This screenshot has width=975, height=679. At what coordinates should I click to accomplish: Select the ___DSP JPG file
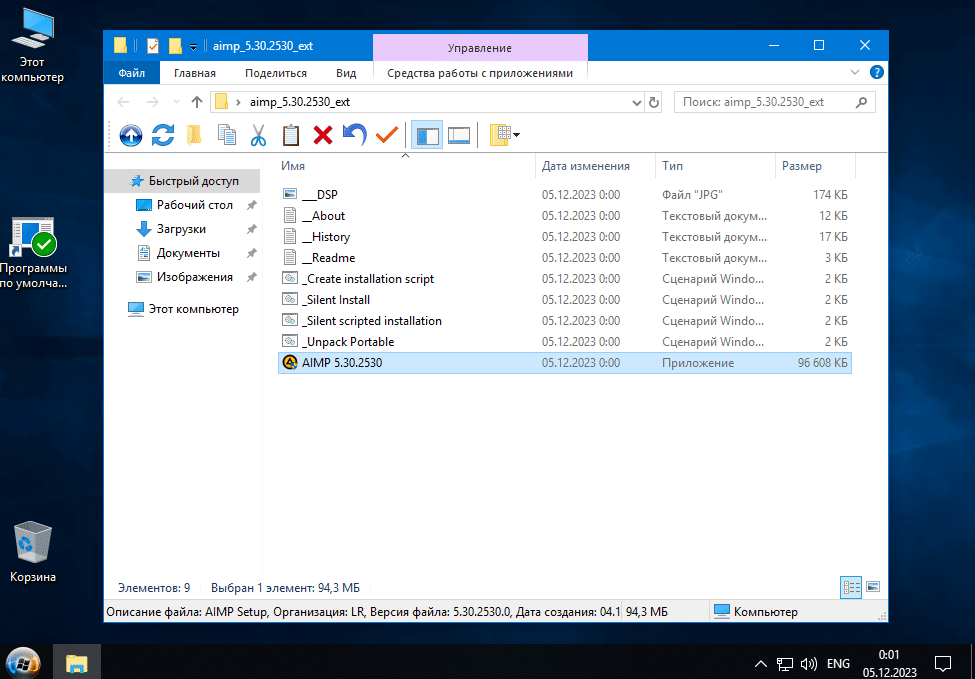[x=565, y=195]
